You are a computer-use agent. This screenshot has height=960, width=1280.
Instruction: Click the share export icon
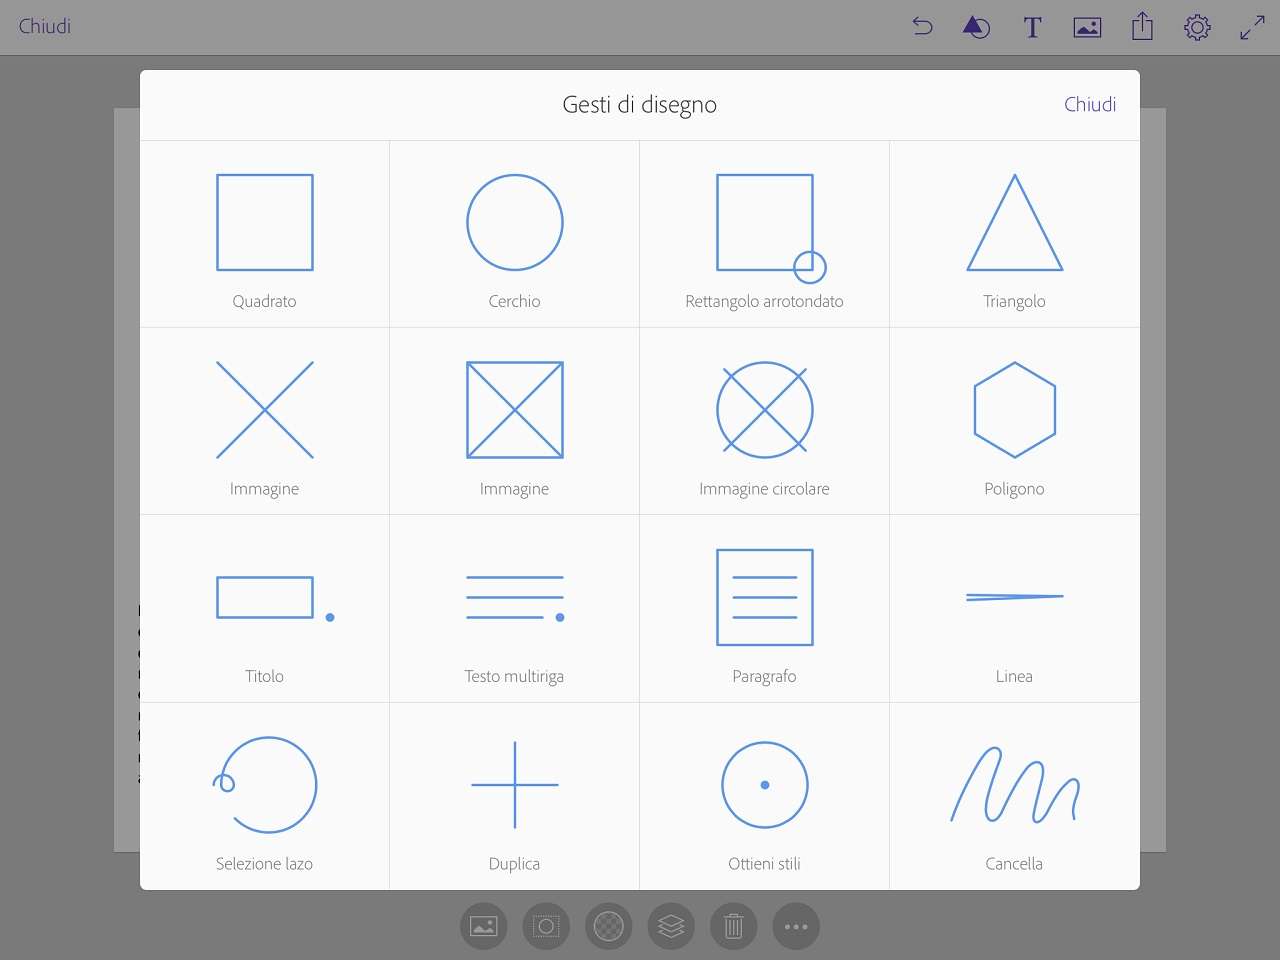[x=1142, y=27]
